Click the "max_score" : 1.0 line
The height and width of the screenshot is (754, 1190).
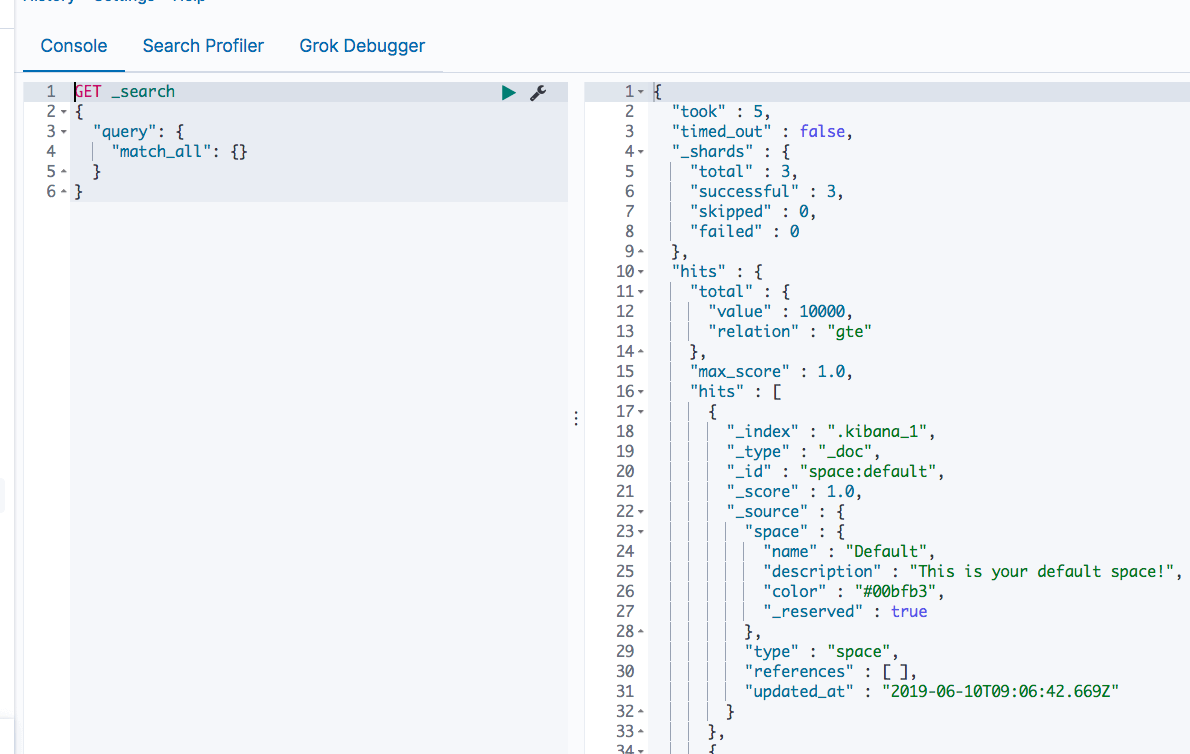click(x=771, y=372)
